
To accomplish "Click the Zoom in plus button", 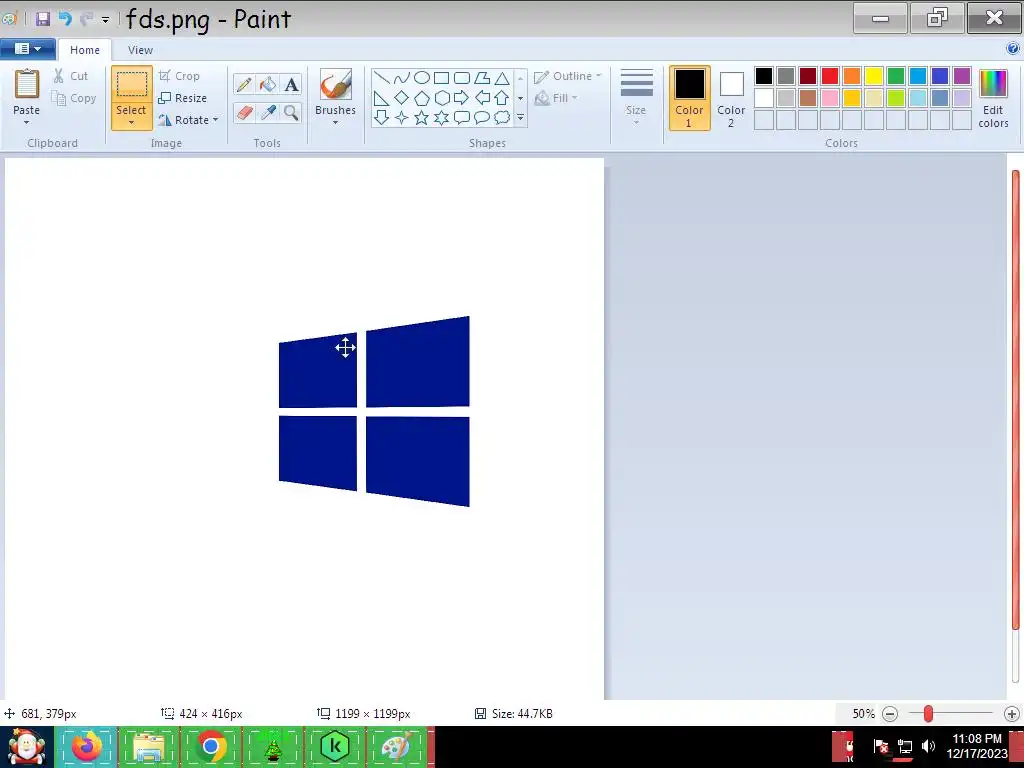I will 1012,714.
